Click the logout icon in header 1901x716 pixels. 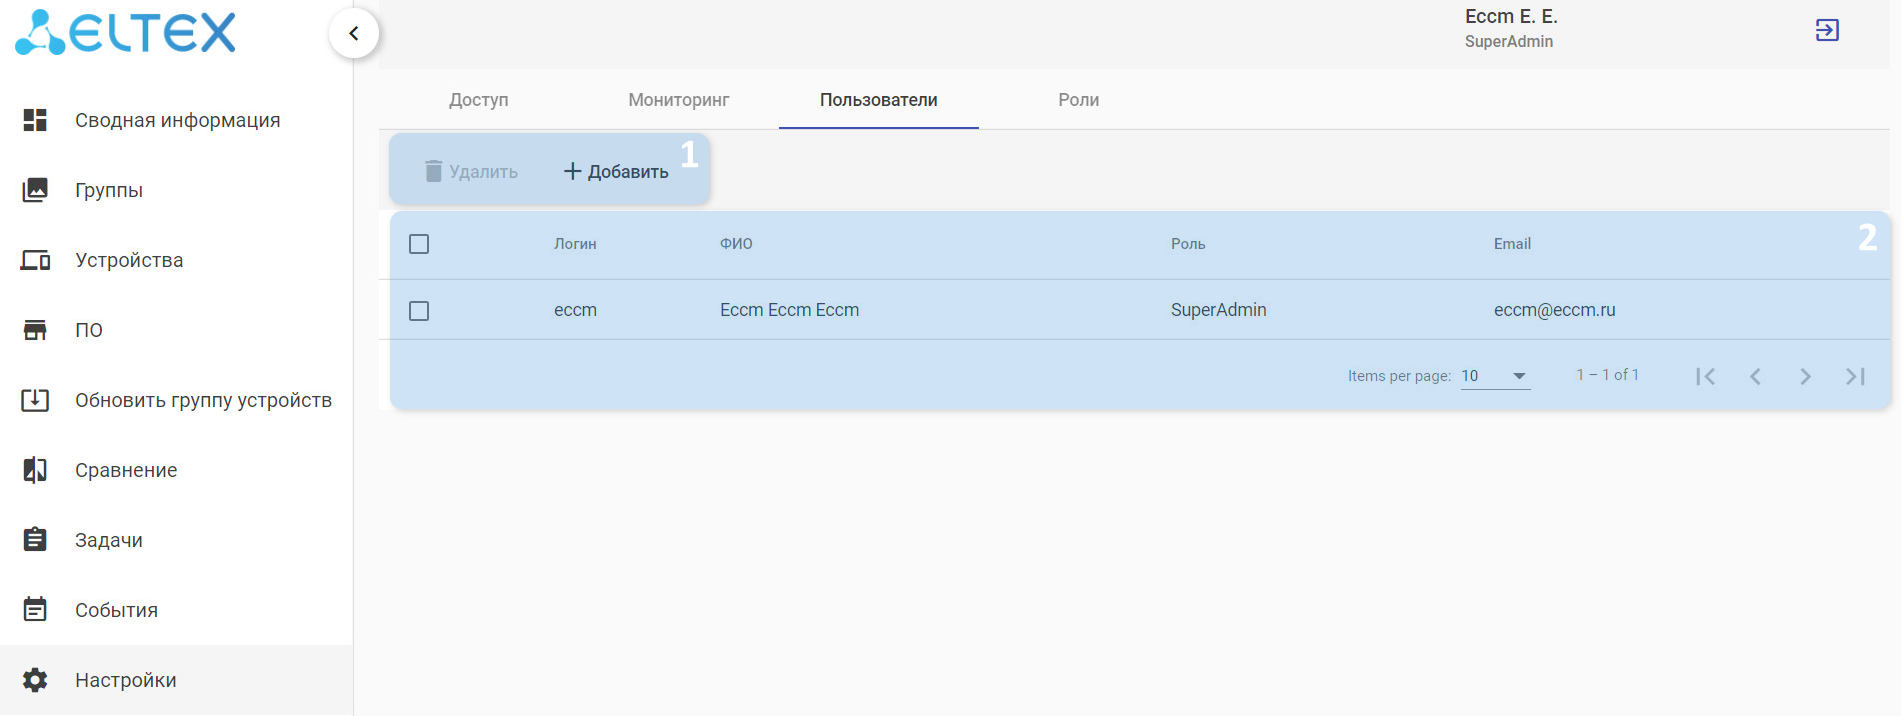tap(1827, 30)
